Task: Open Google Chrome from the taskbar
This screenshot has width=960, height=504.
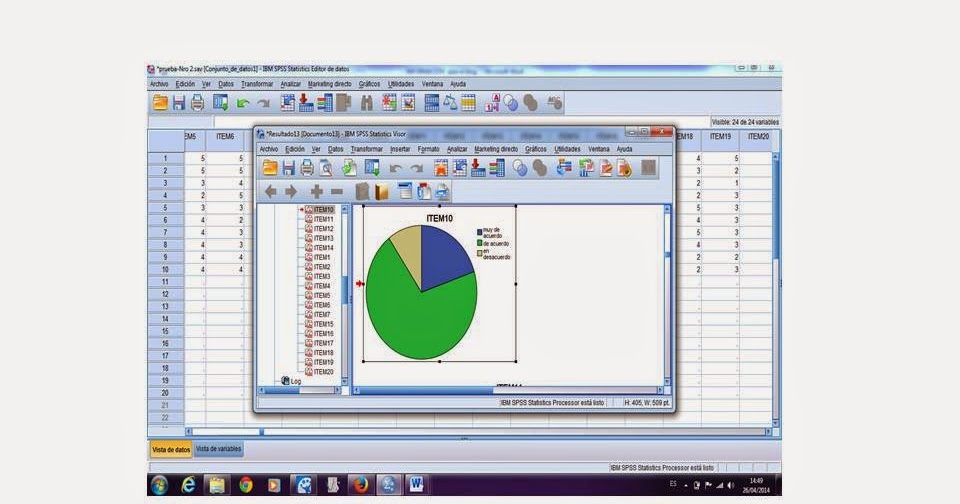Action: coord(246,486)
